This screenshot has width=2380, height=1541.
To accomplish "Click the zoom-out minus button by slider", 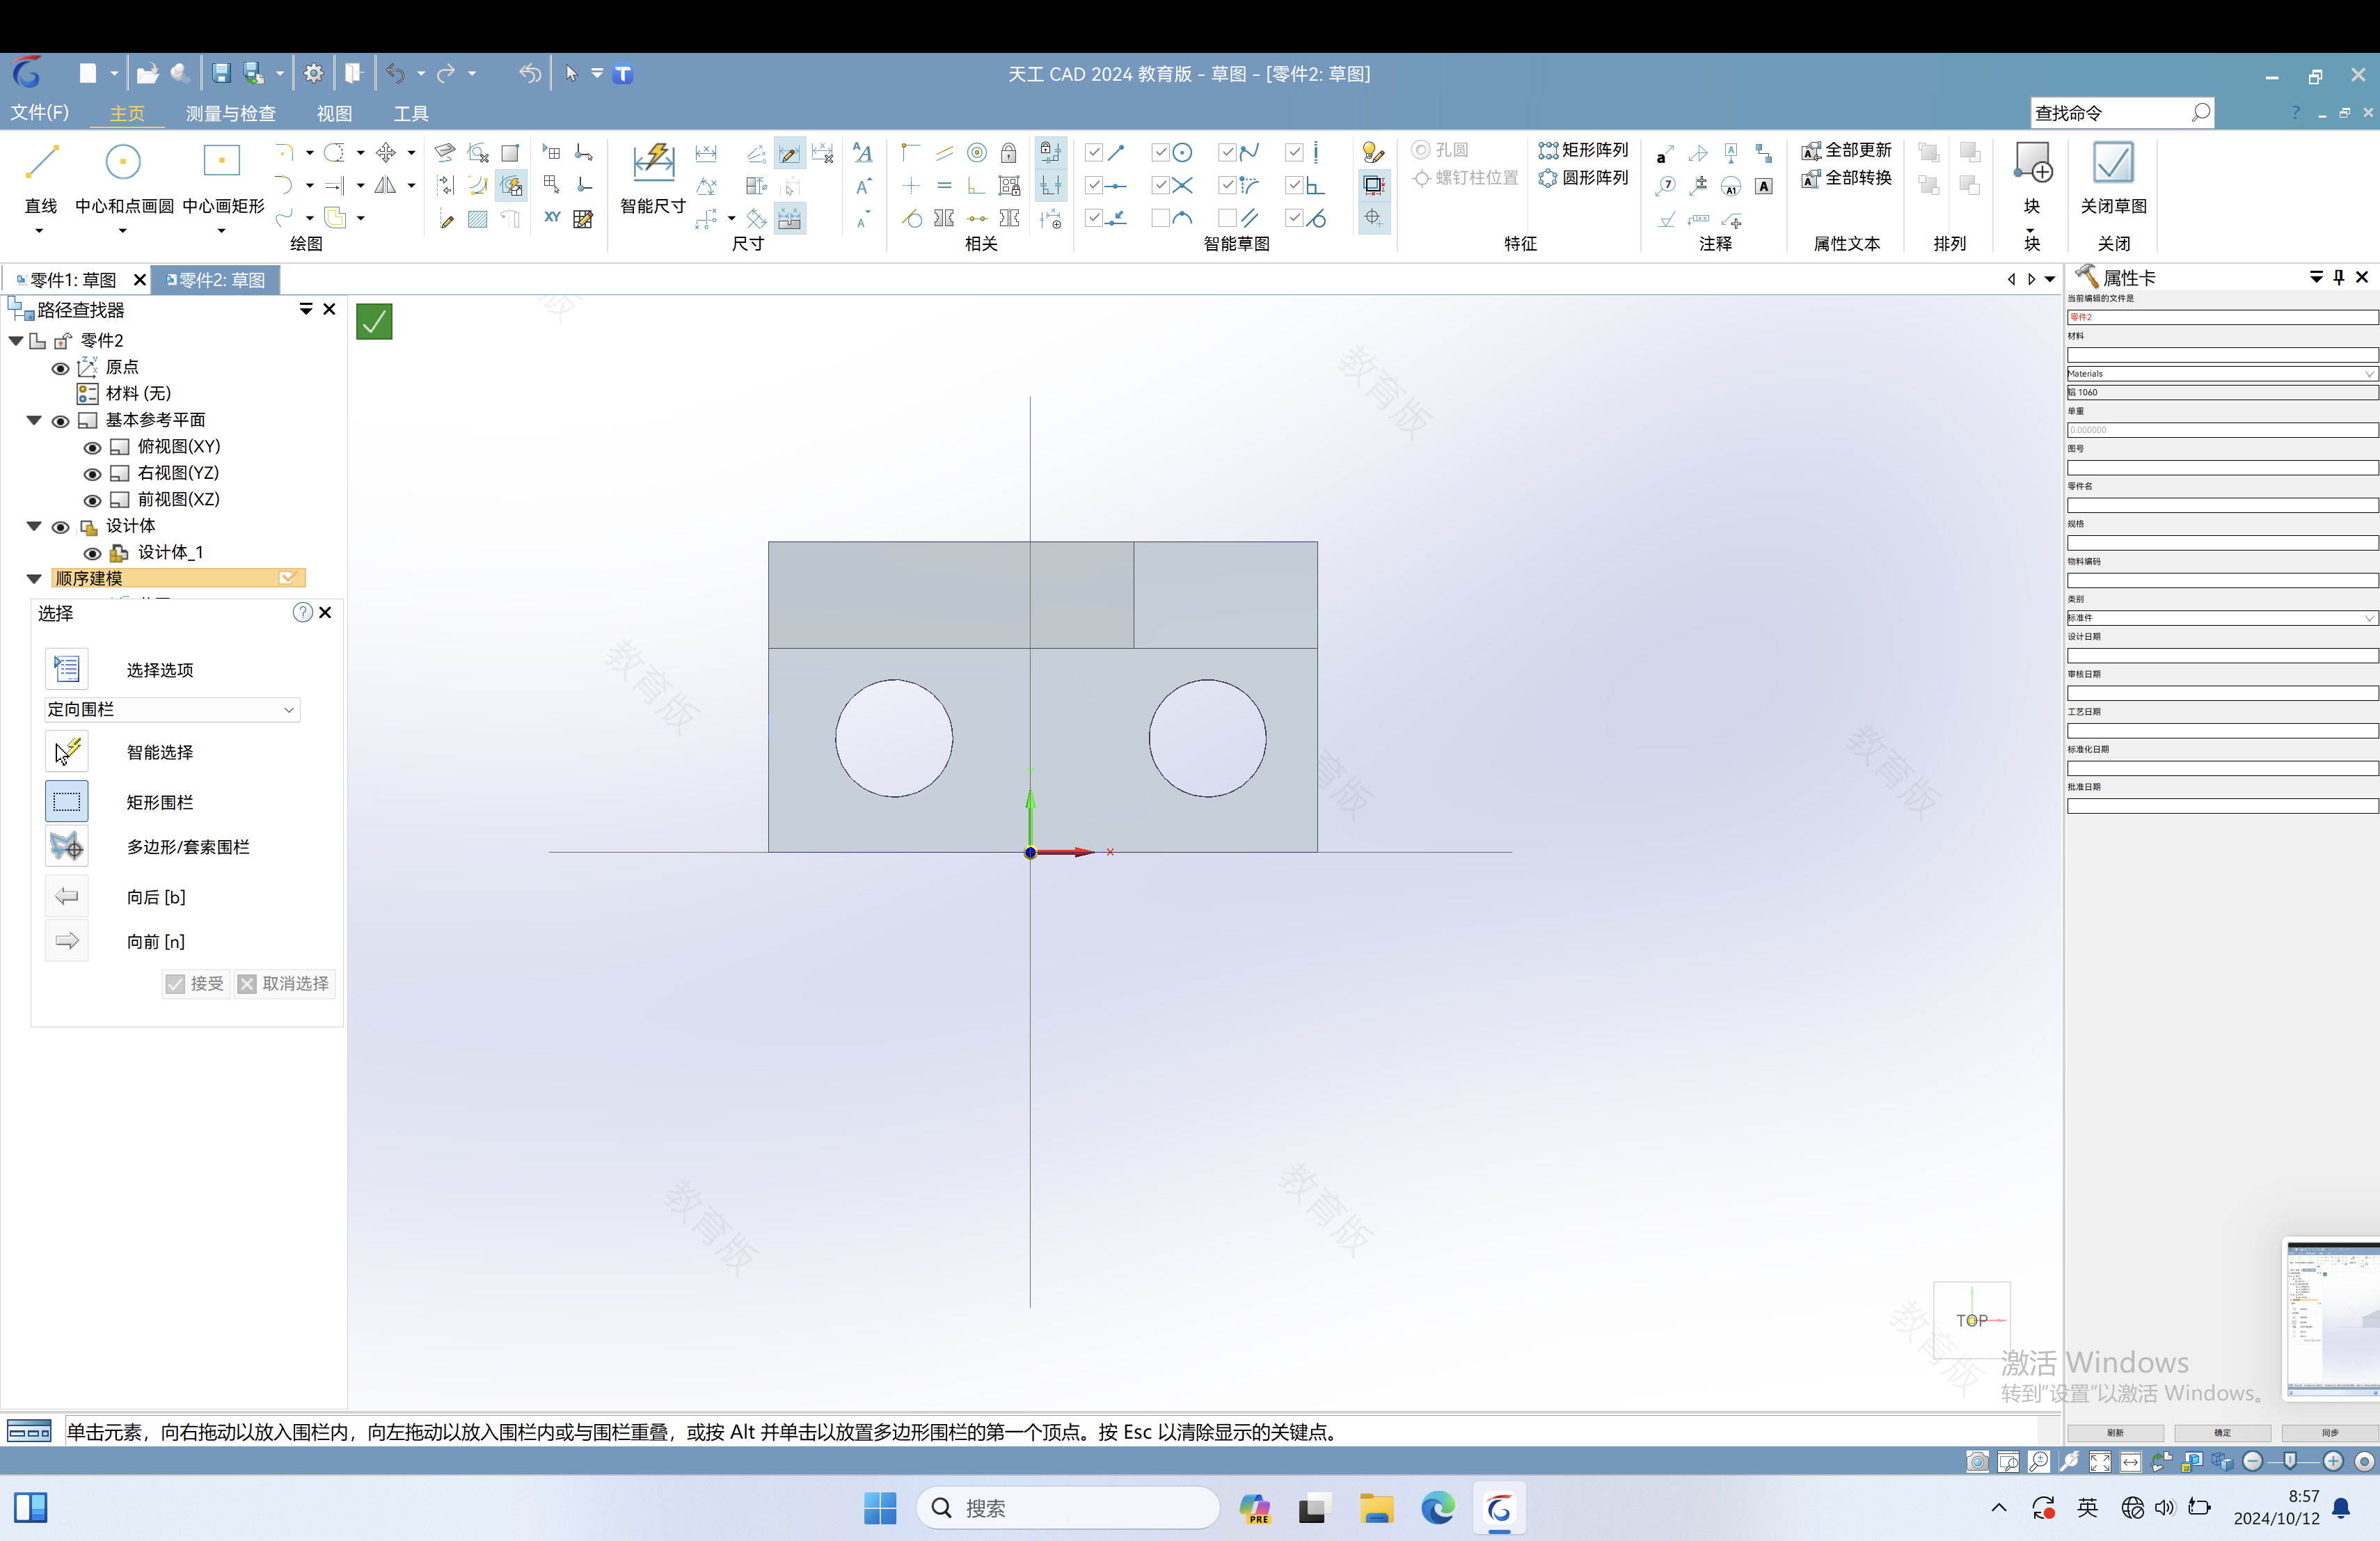I will (x=2253, y=1462).
